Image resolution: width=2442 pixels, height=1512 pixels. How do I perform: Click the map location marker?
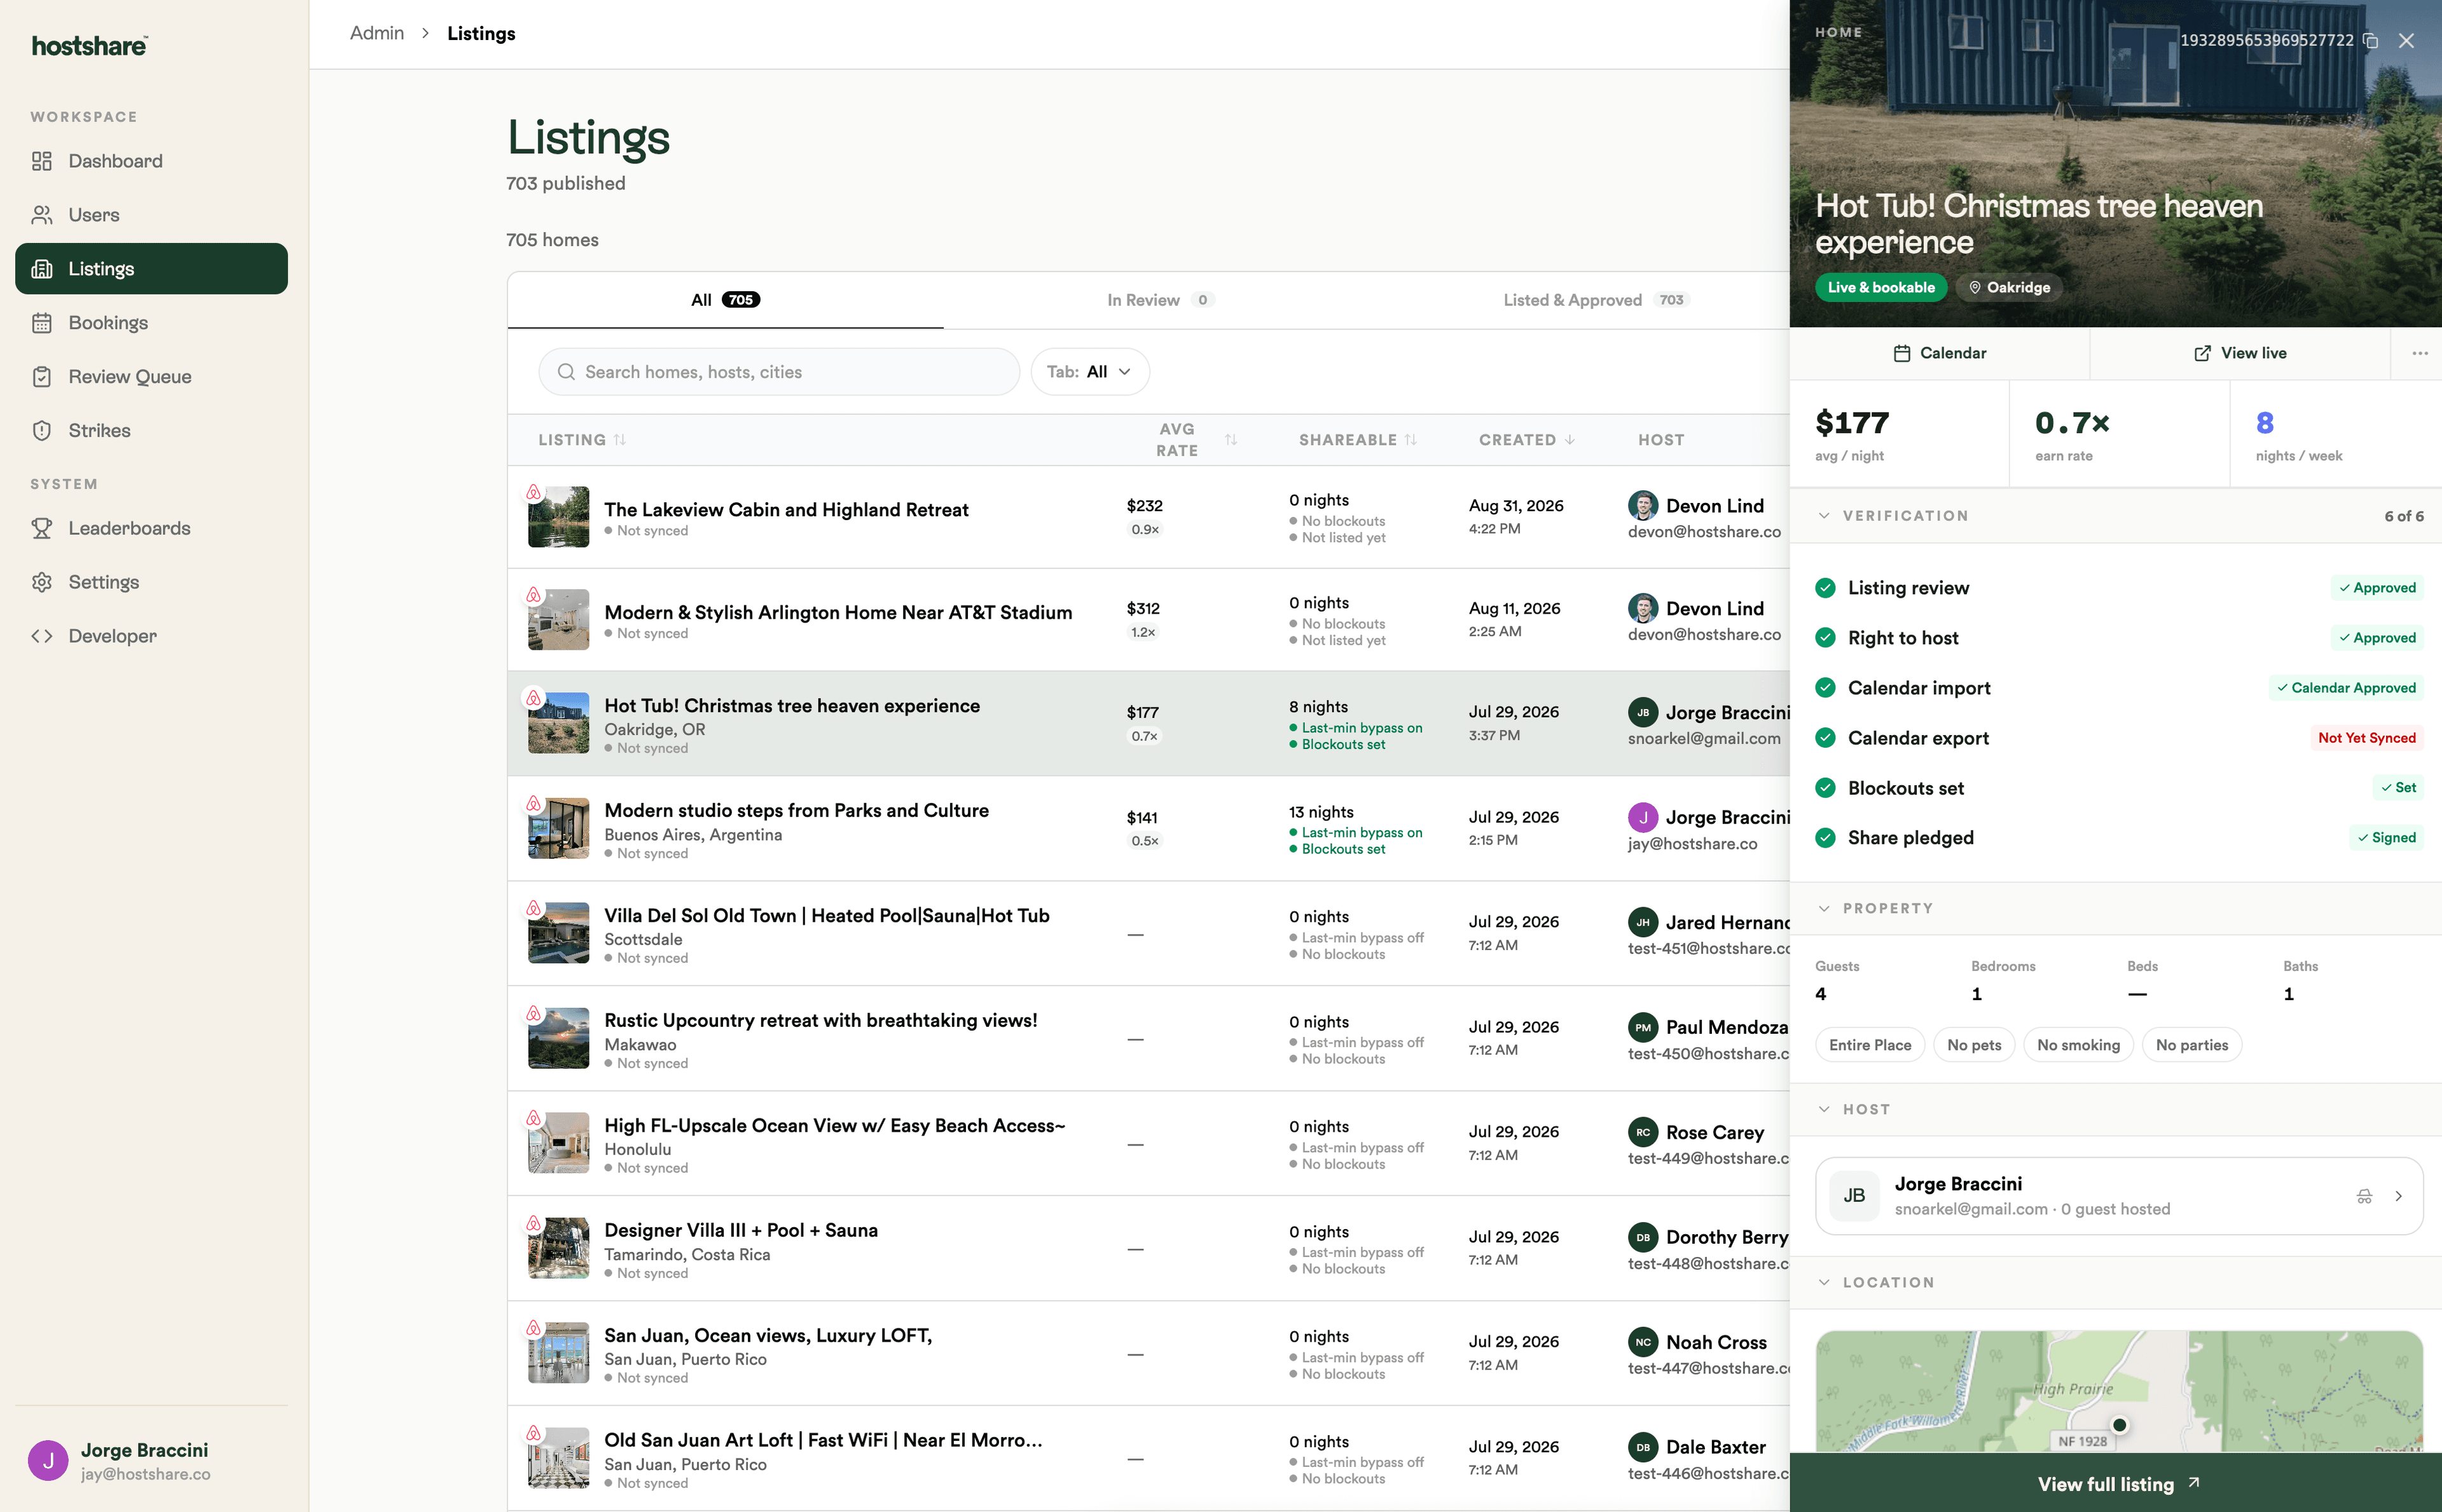point(2119,1425)
